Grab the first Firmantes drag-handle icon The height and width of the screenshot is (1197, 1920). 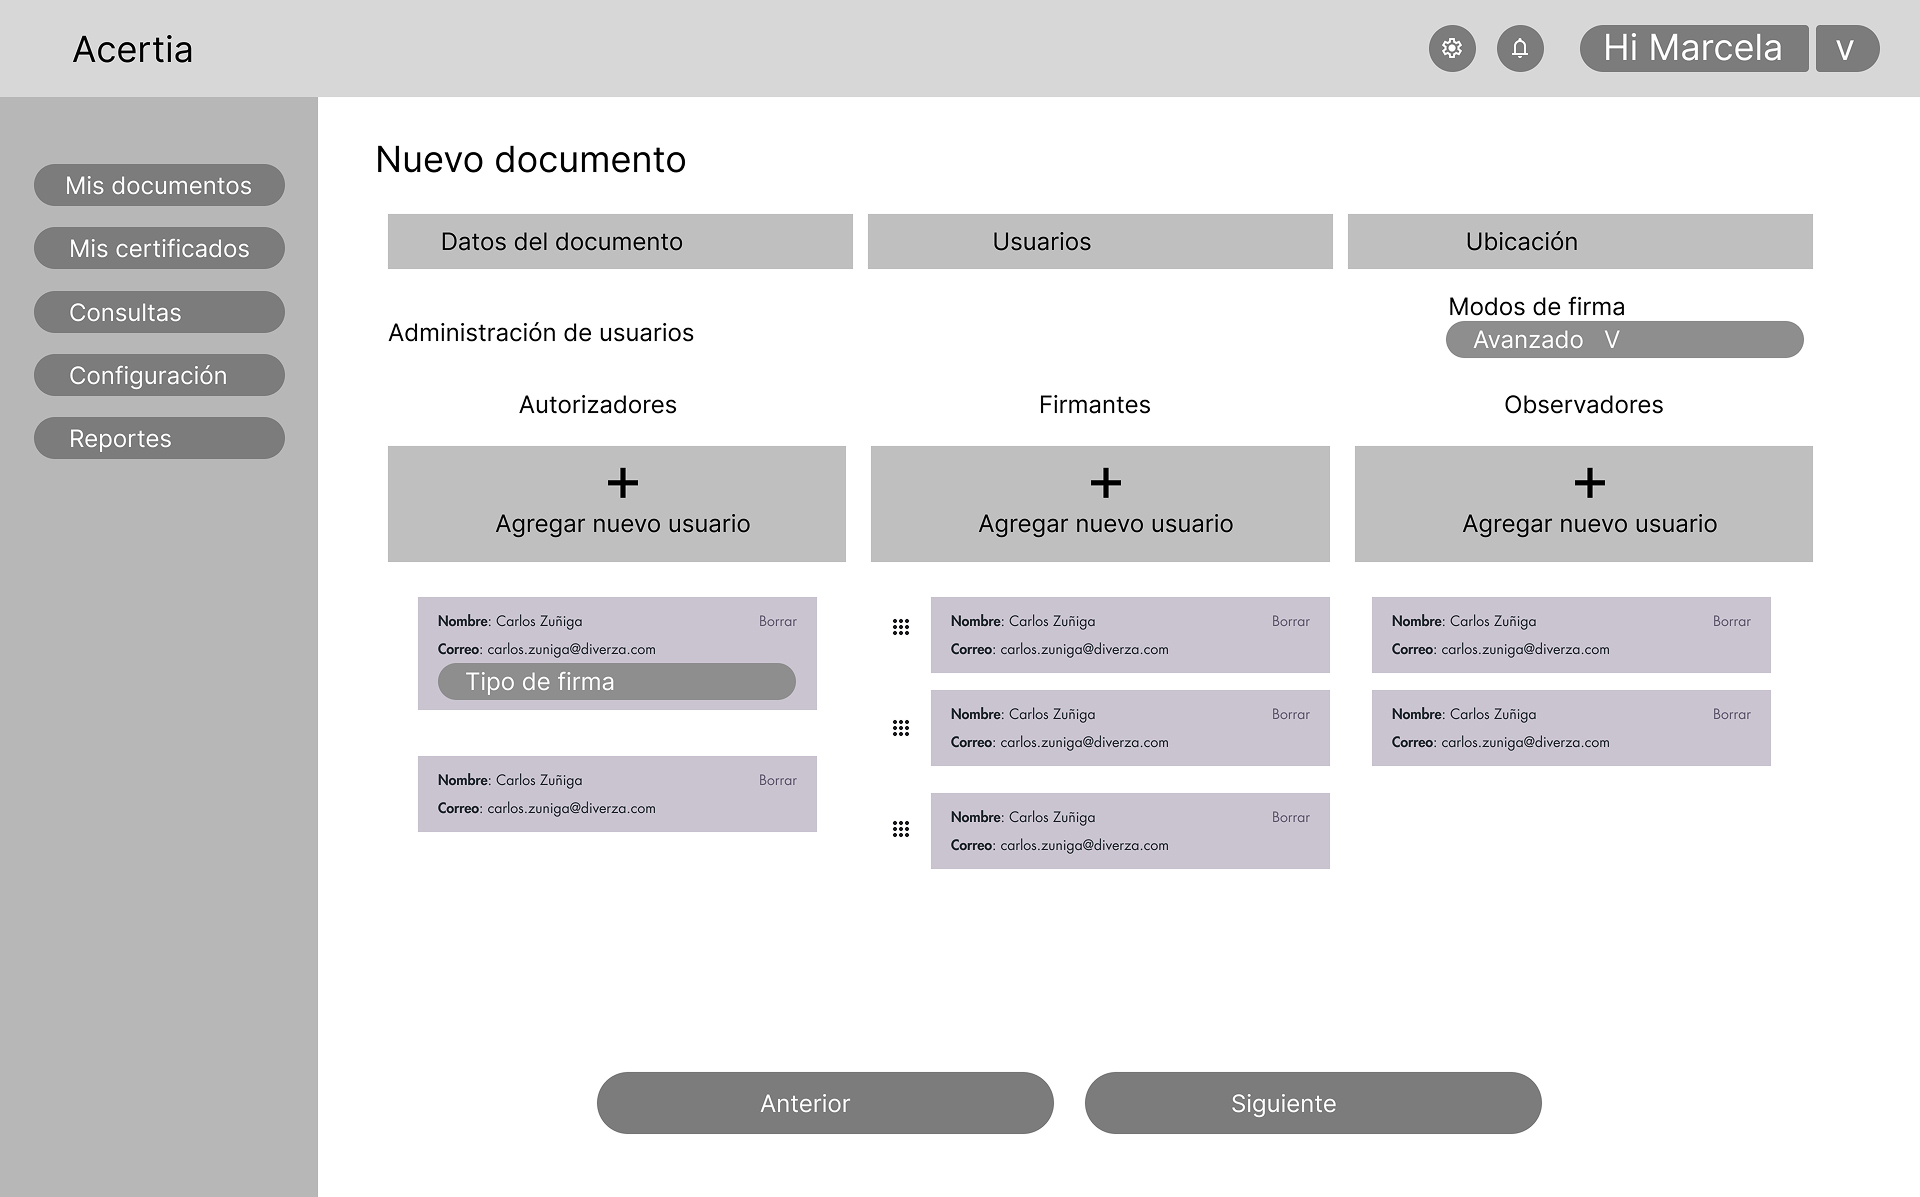coord(901,627)
